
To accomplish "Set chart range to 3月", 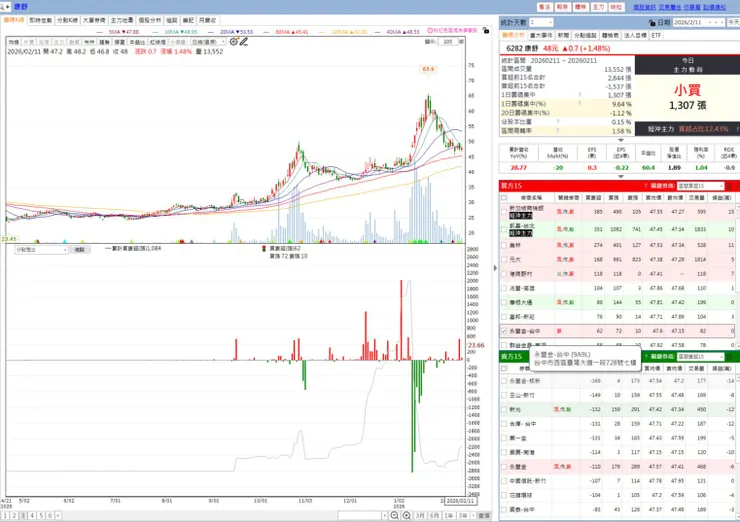I will 420,515.
